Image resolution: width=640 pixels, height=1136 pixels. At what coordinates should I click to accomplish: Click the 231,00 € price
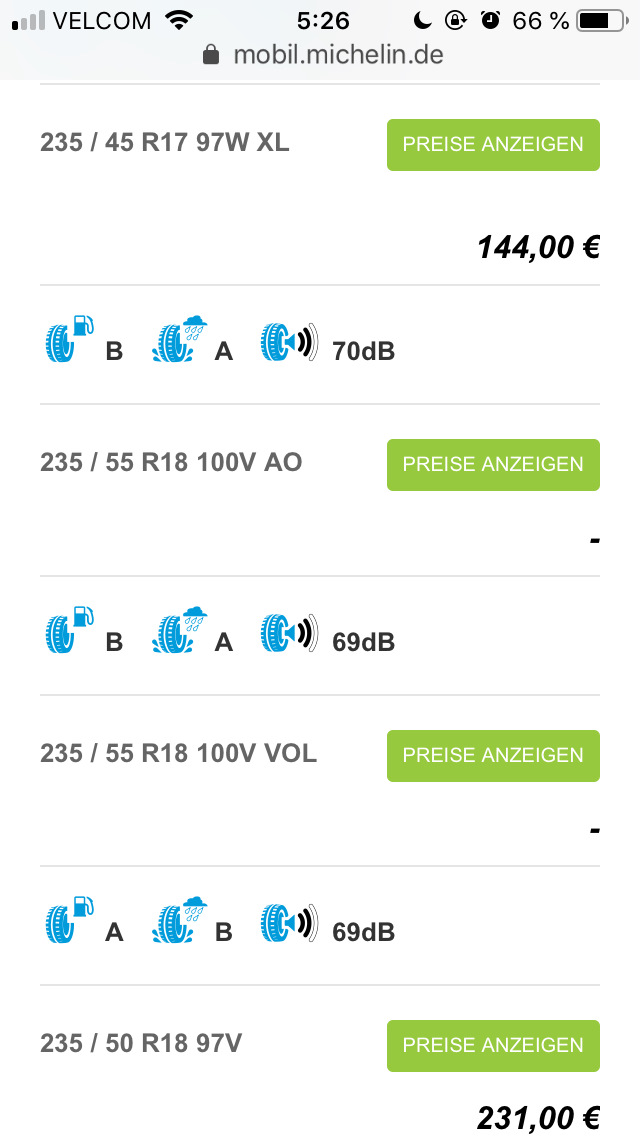(x=538, y=1118)
